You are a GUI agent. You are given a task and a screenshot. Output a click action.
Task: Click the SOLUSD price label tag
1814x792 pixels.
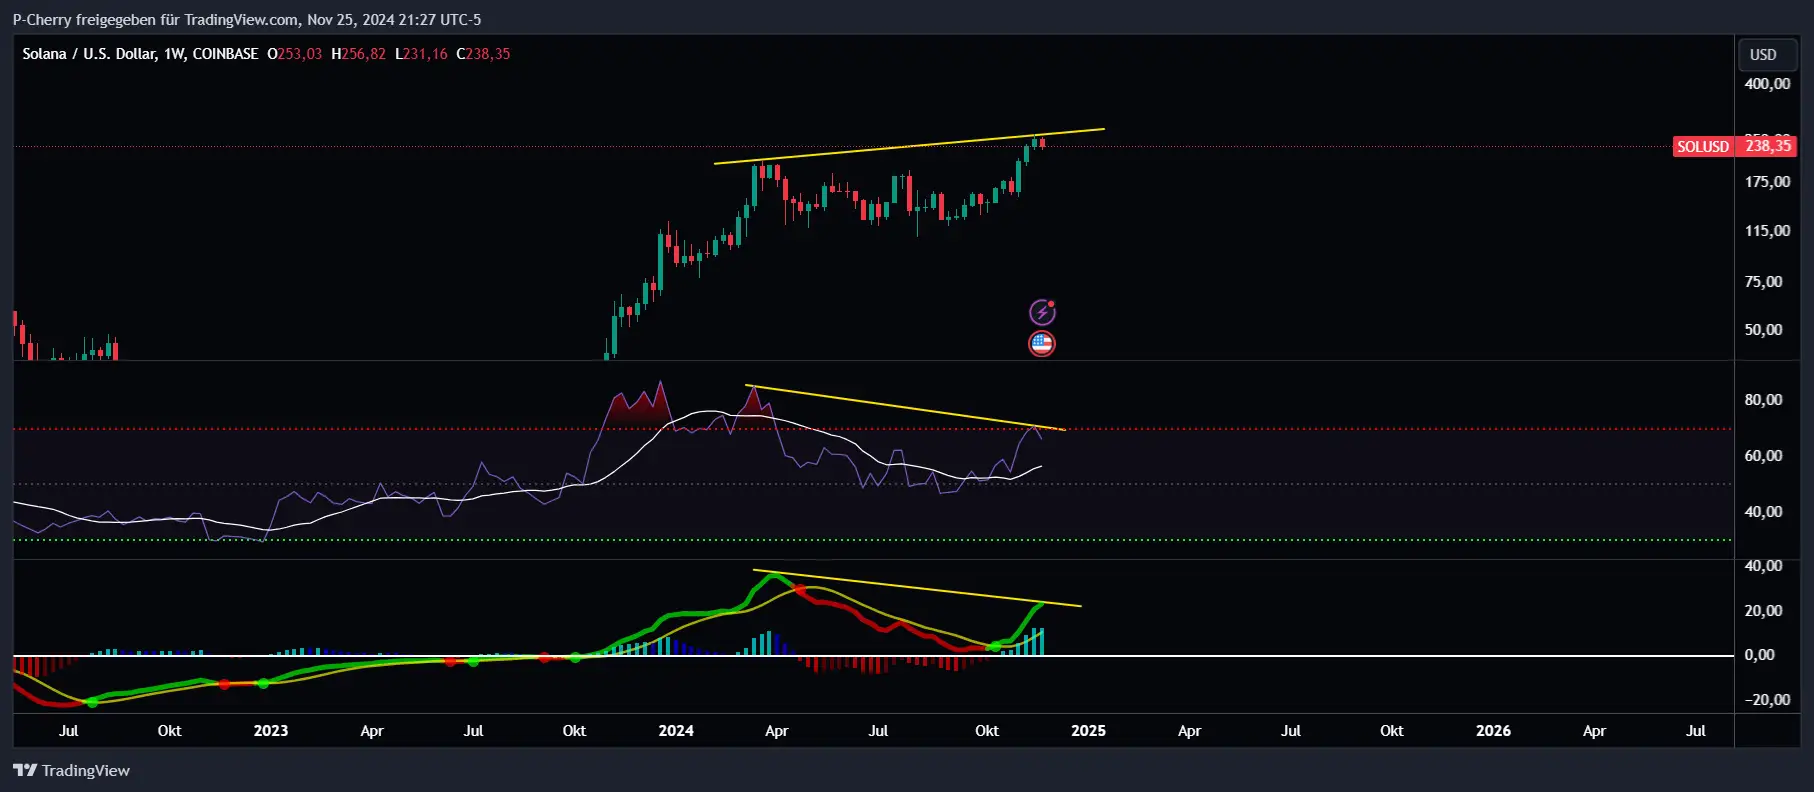click(x=1702, y=146)
